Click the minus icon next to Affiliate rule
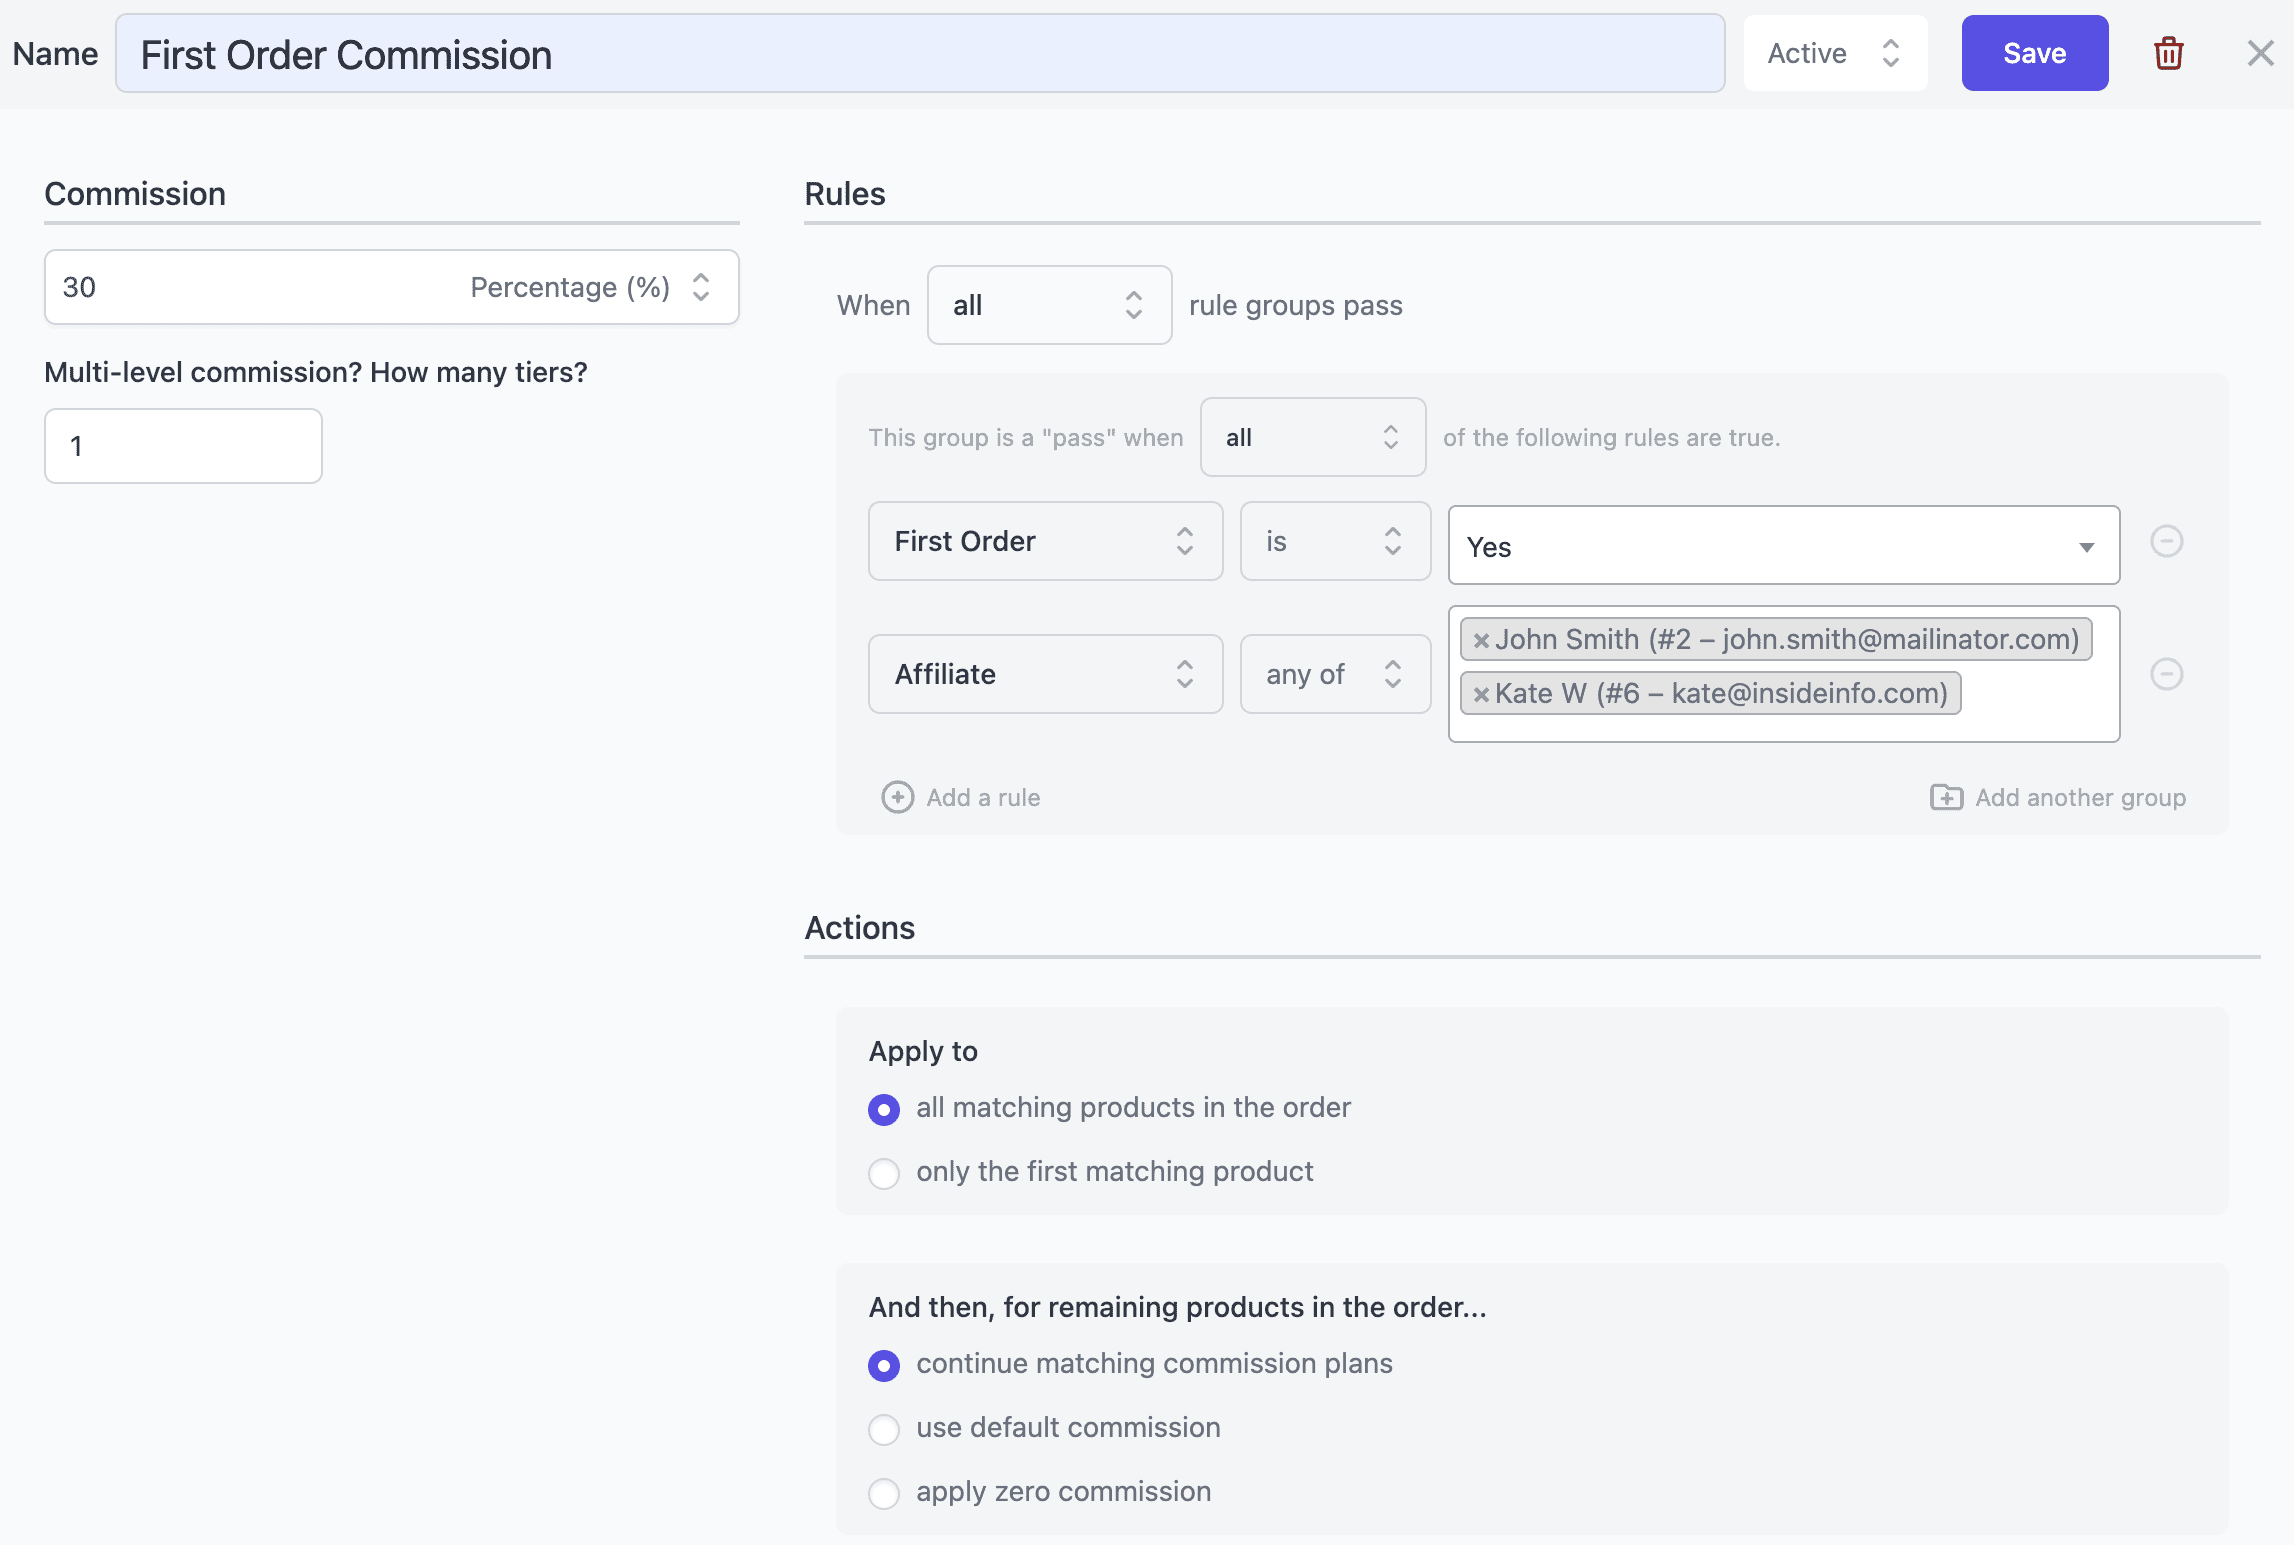 2168,672
